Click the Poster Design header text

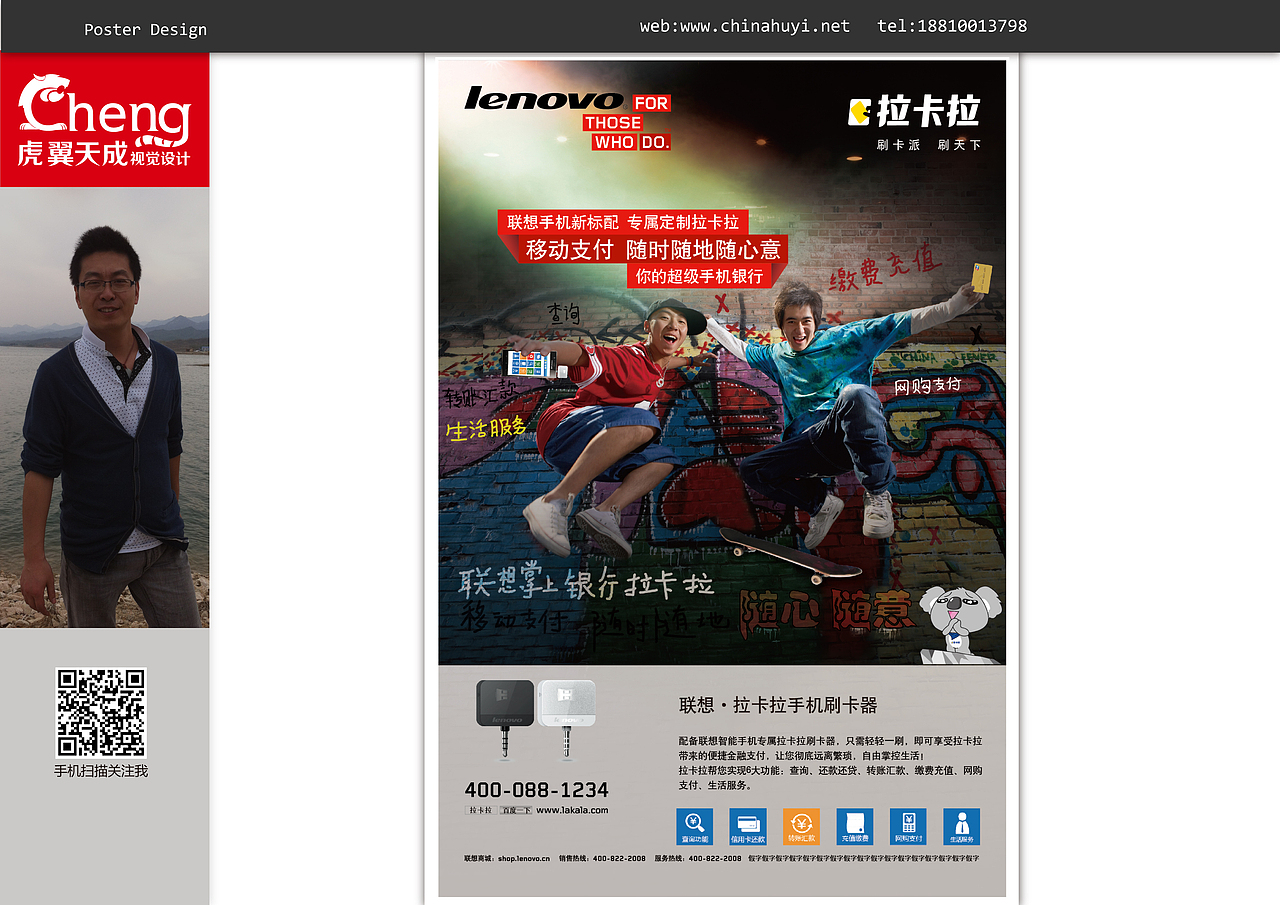(x=146, y=30)
